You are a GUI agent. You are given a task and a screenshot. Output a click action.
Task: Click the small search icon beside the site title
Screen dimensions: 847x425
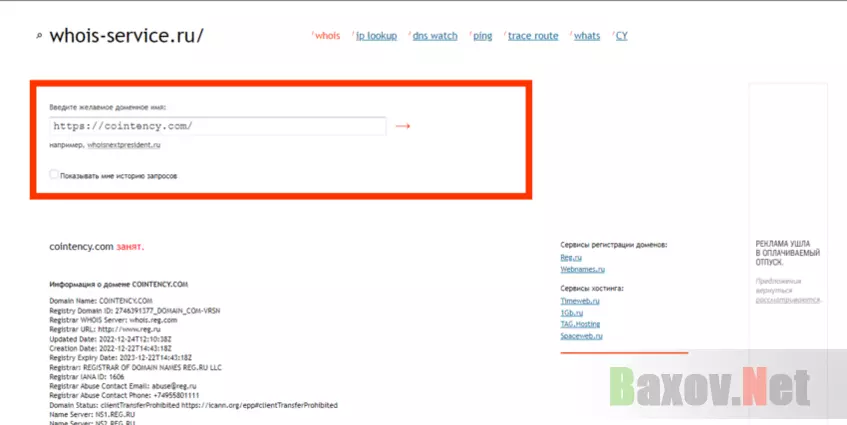39,36
